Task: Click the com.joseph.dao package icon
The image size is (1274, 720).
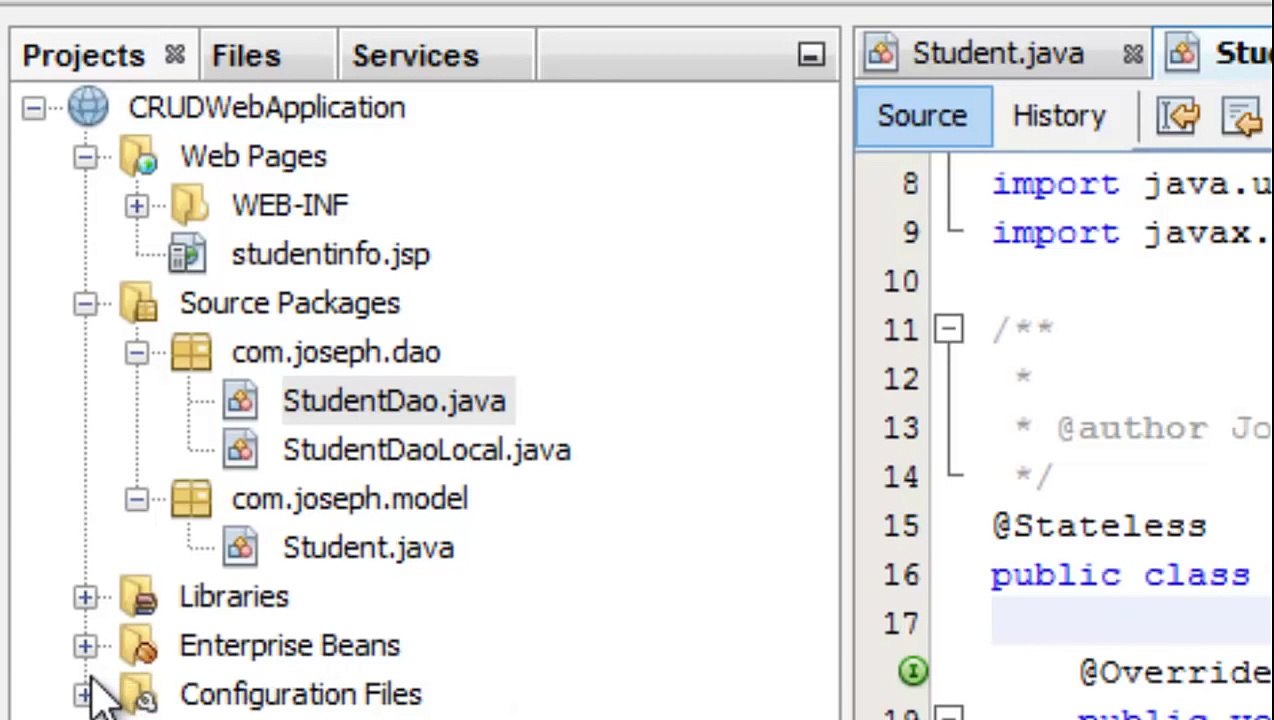Action: point(191,352)
